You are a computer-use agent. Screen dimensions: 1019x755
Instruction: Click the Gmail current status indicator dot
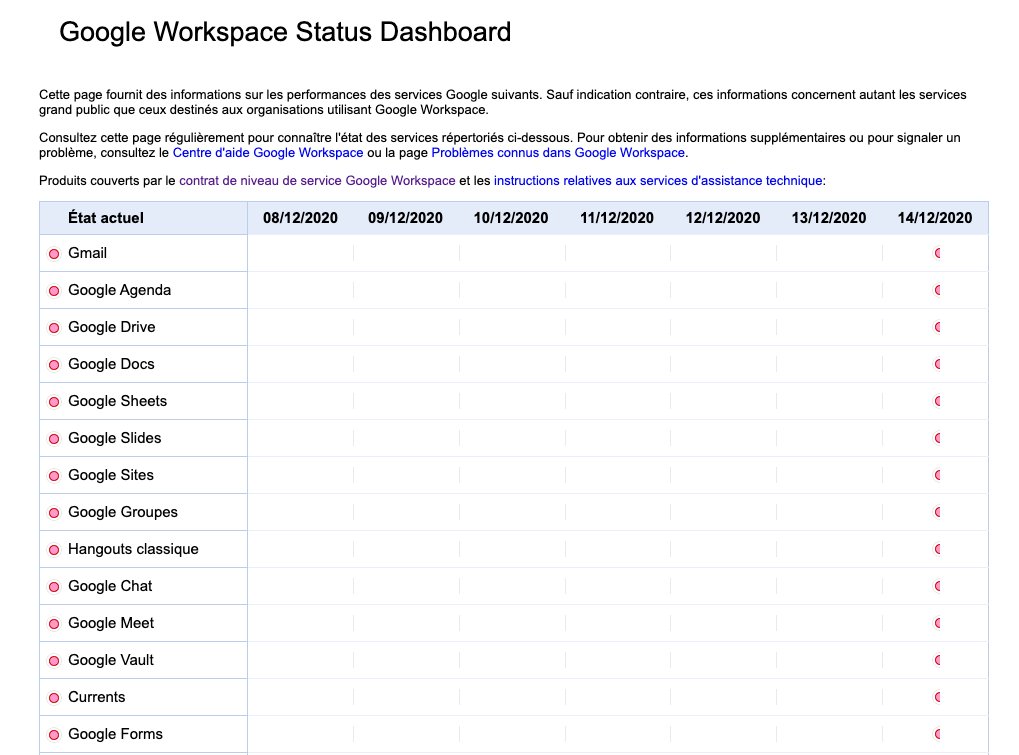[54, 254]
